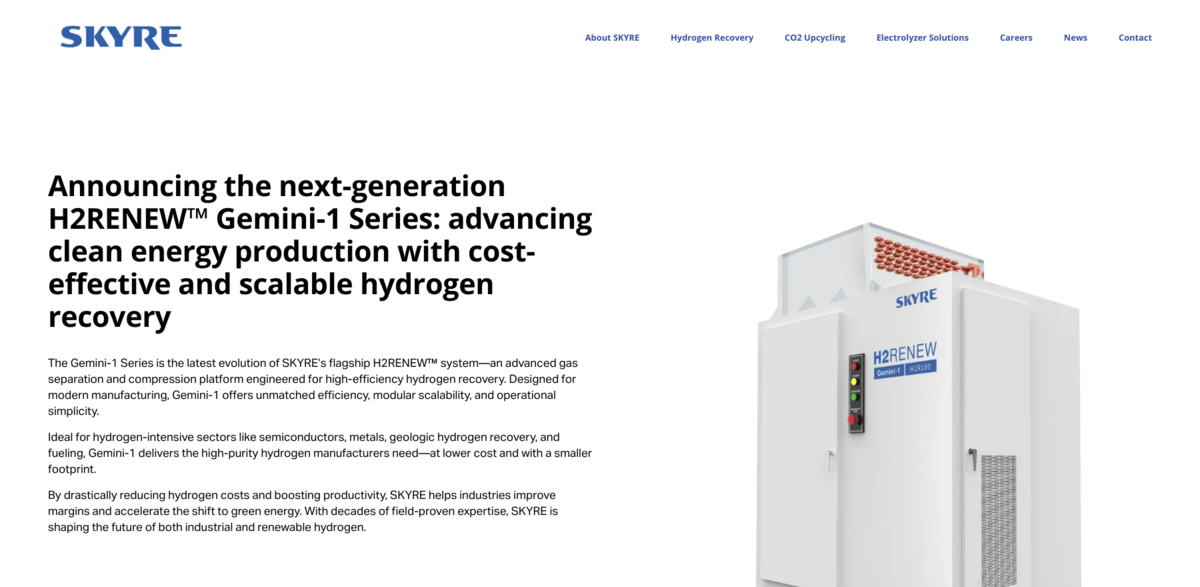Click the Gemini-1 announcement headline
The width and height of the screenshot is (1200, 587).
tap(320, 250)
